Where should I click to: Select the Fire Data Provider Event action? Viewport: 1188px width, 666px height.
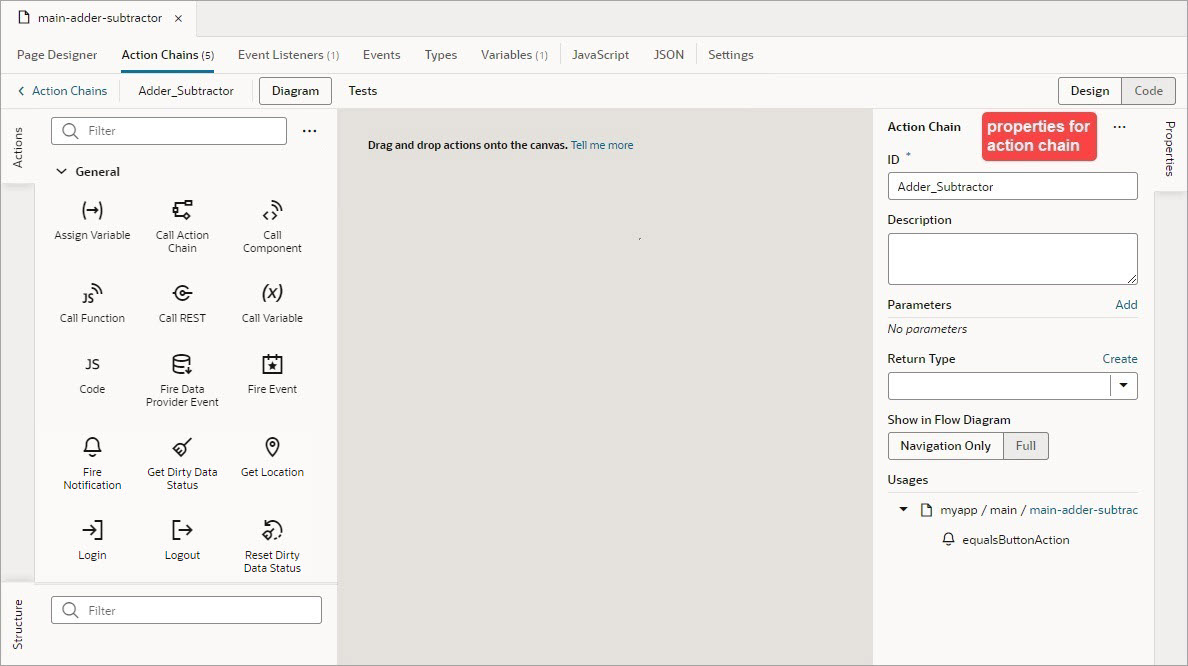pyautogui.click(x=182, y=380)
